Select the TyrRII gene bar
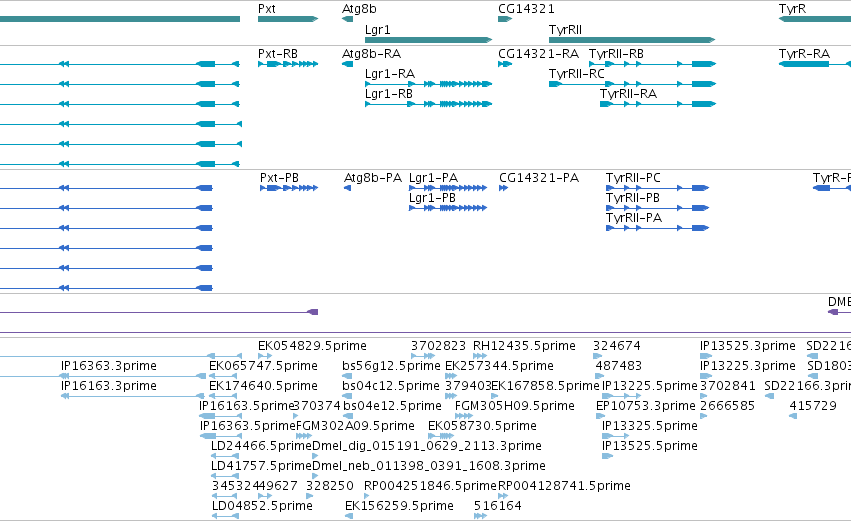This screenshot has height=521, width=851. click(632, 40)
